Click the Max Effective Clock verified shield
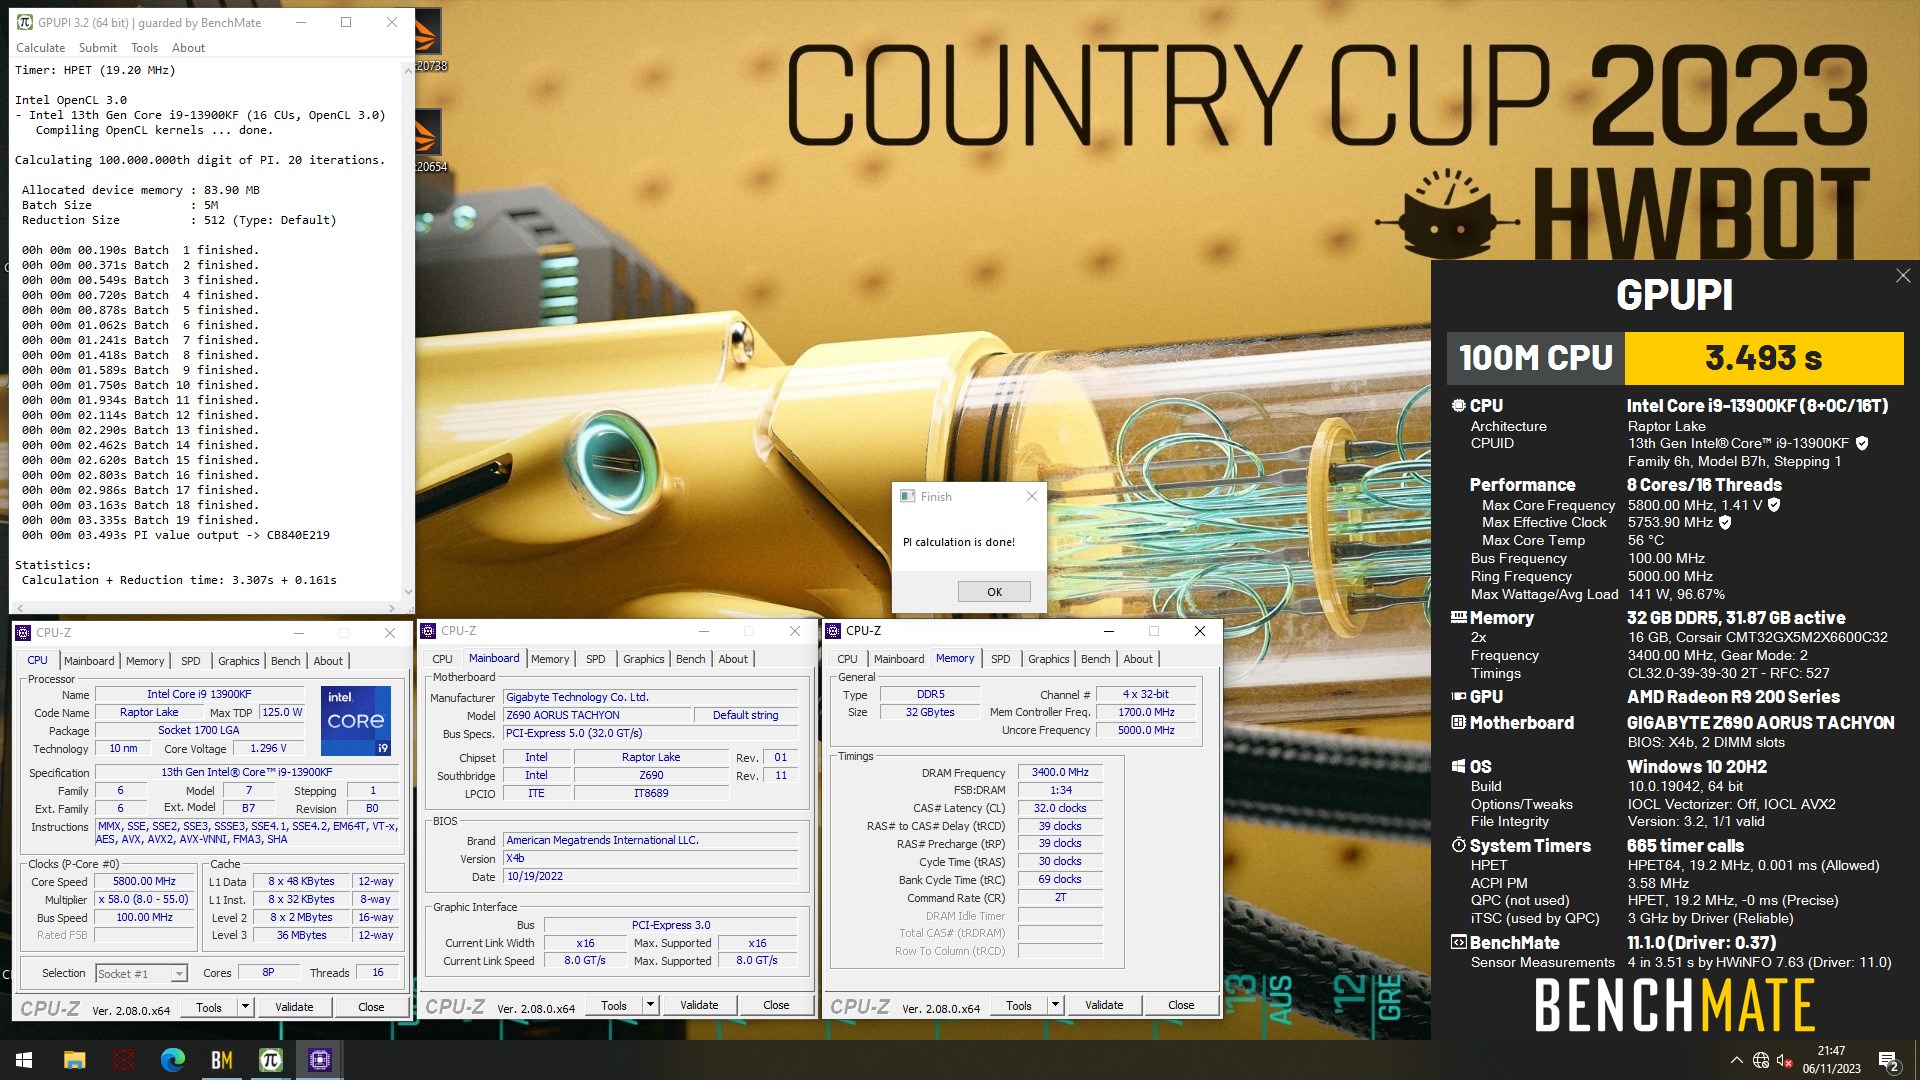Screen dimensions: 1920x1080 tap(1725, 522)
